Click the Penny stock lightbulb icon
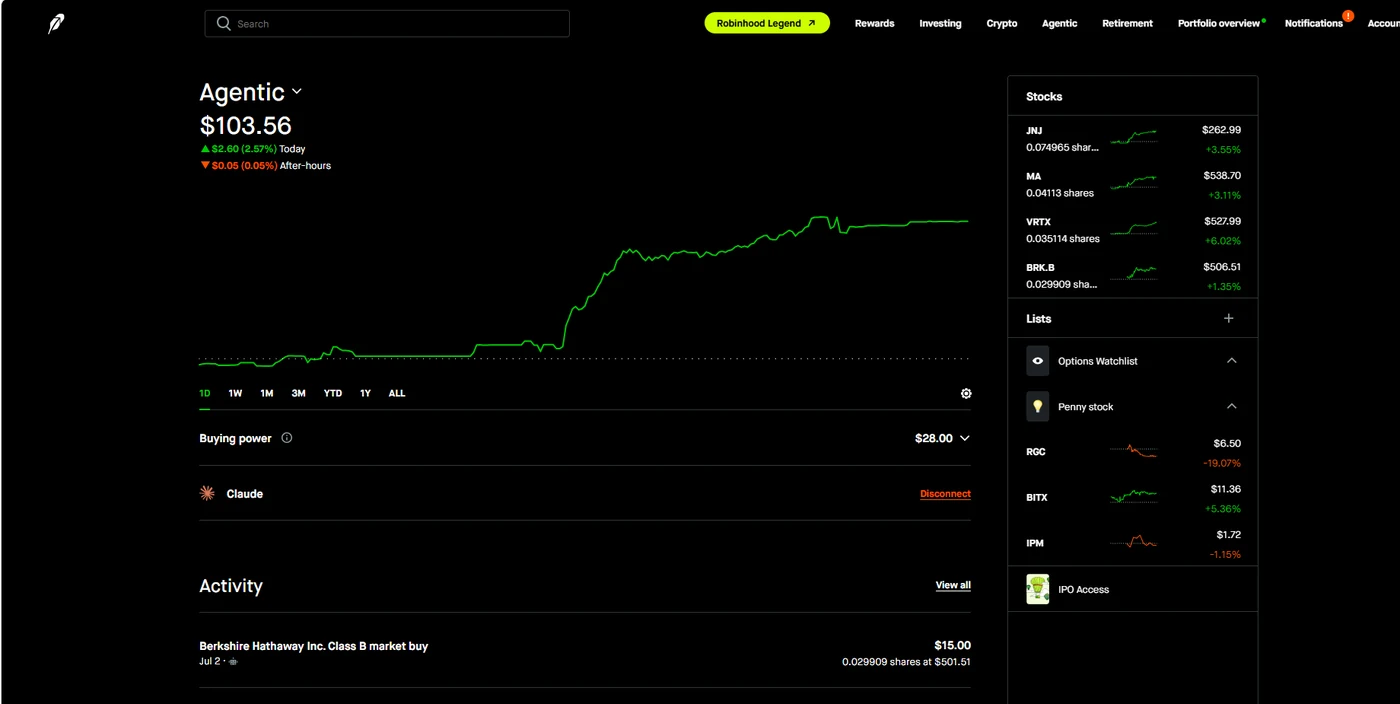1400x704 pixels. click(x=1038, y=406)
